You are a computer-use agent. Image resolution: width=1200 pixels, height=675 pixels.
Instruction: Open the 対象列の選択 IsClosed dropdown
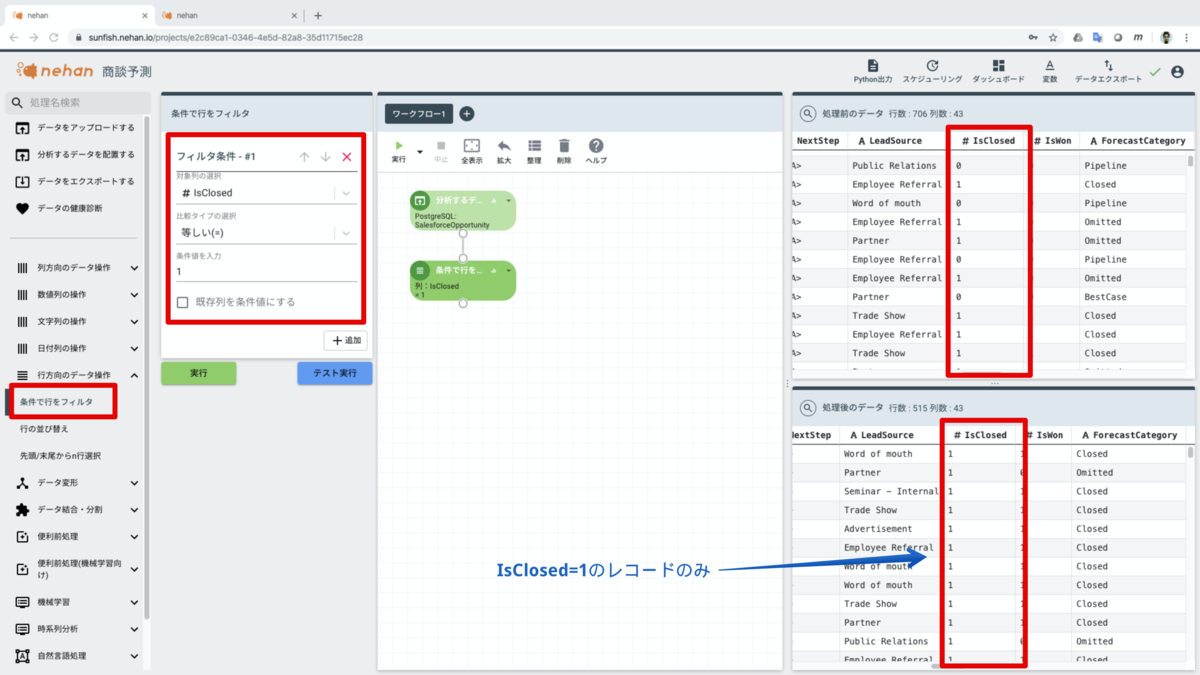(x=266, y=192)
